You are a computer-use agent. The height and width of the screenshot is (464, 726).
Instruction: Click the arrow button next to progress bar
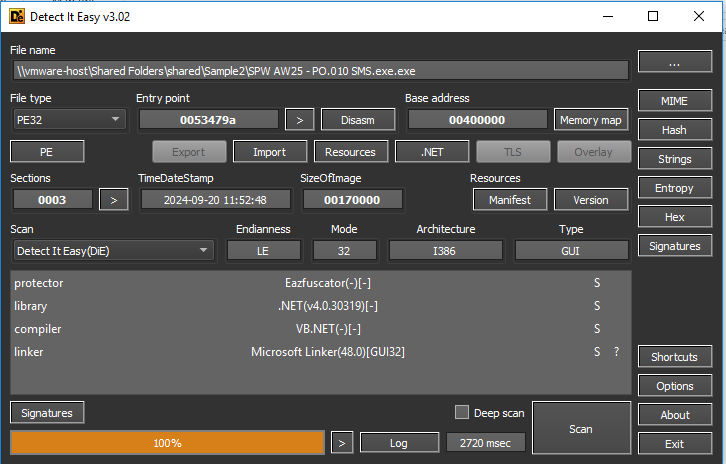click(342, 443)
